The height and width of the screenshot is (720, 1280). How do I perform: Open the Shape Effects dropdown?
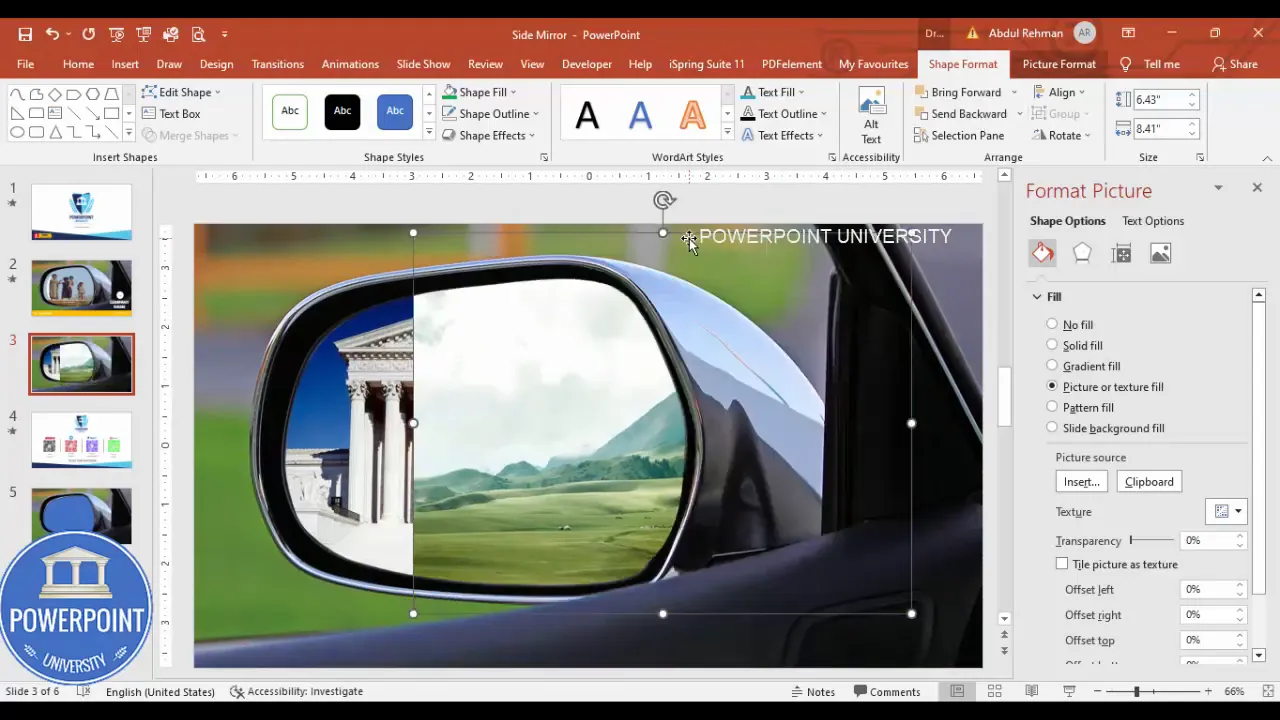pyautogui.click(x=532, y=135)
